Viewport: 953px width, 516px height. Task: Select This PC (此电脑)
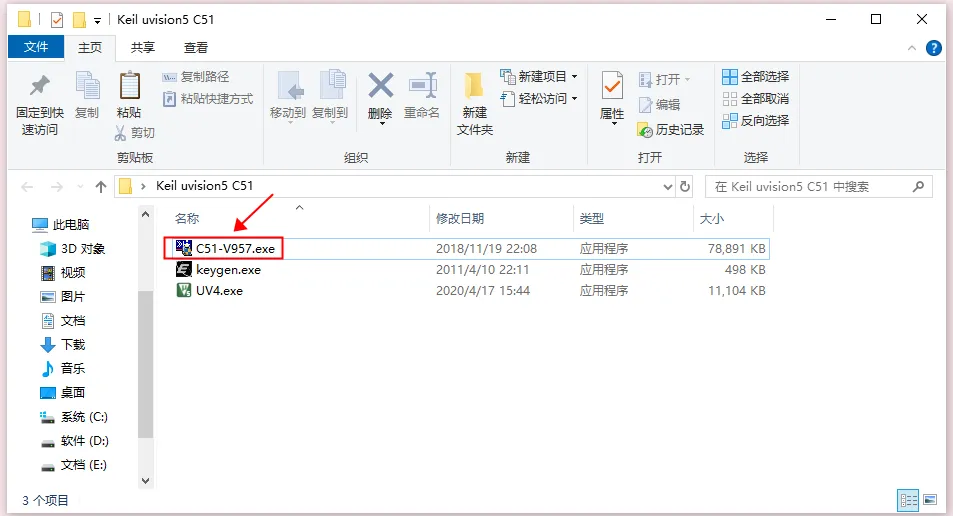(x=61, y=225)
